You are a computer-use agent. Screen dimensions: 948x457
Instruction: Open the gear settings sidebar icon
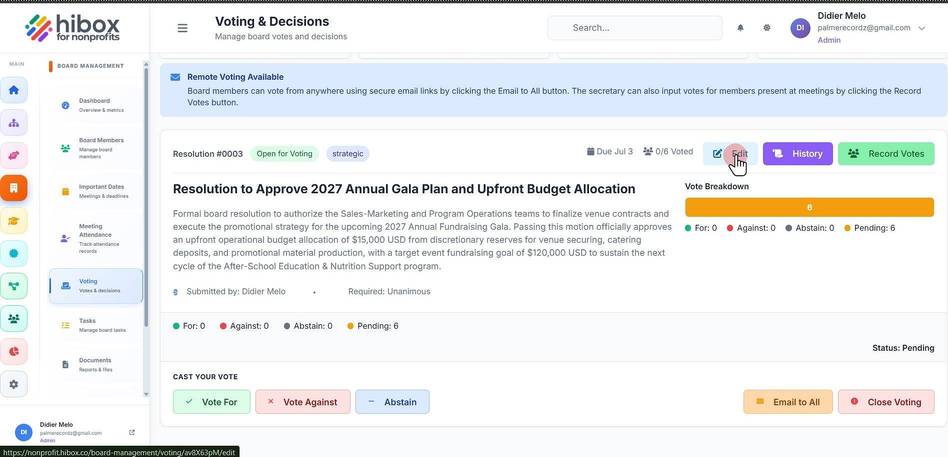click(x=14, y=384)
